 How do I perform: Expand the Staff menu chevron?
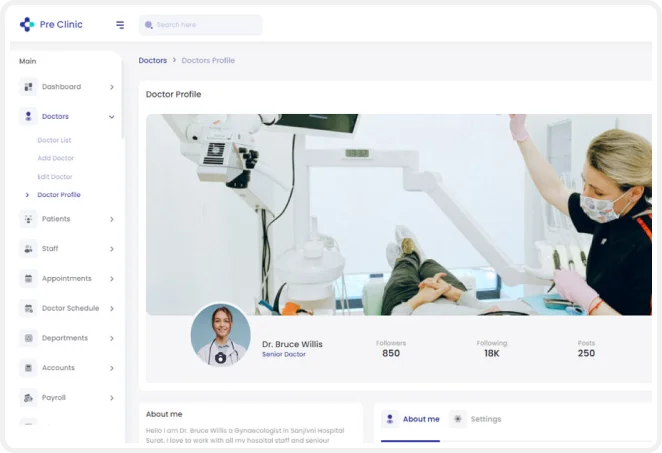tap(112, 249)
